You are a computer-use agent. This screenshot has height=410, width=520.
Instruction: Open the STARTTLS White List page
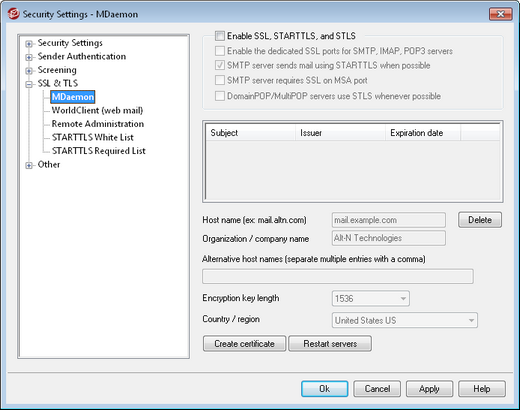[93, 137]
